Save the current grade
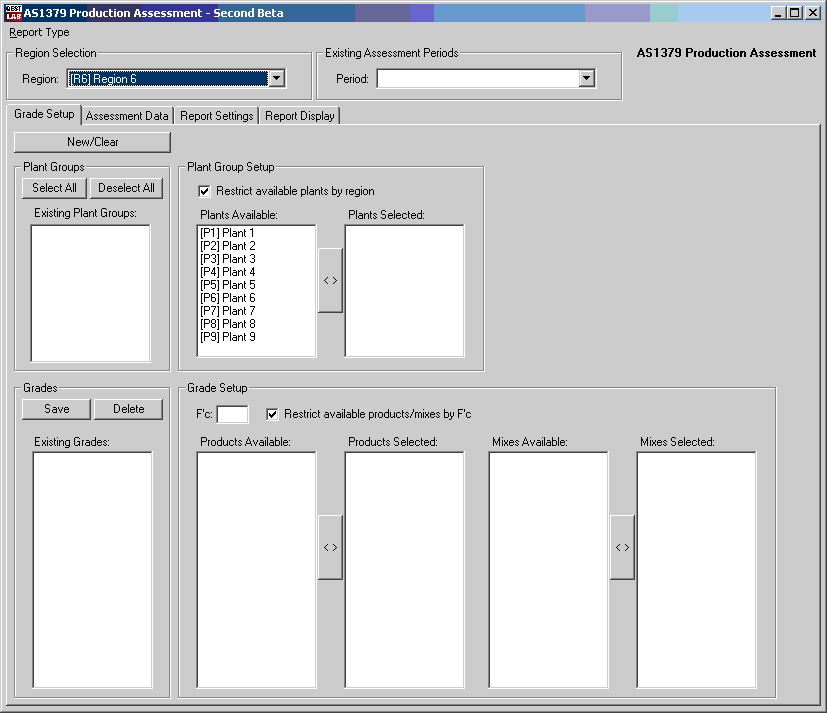The image size is (827, 713). (x=57, y=409)
